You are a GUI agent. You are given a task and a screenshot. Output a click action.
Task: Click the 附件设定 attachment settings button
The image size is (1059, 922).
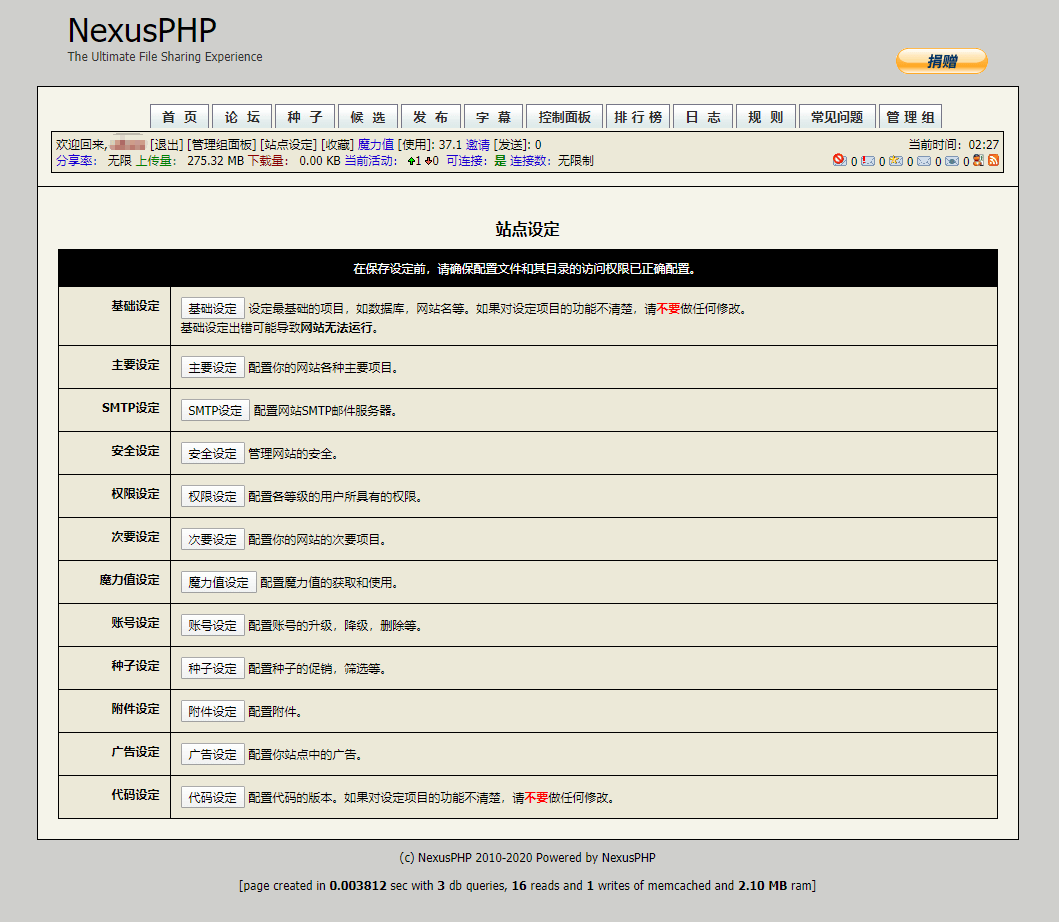212,711
